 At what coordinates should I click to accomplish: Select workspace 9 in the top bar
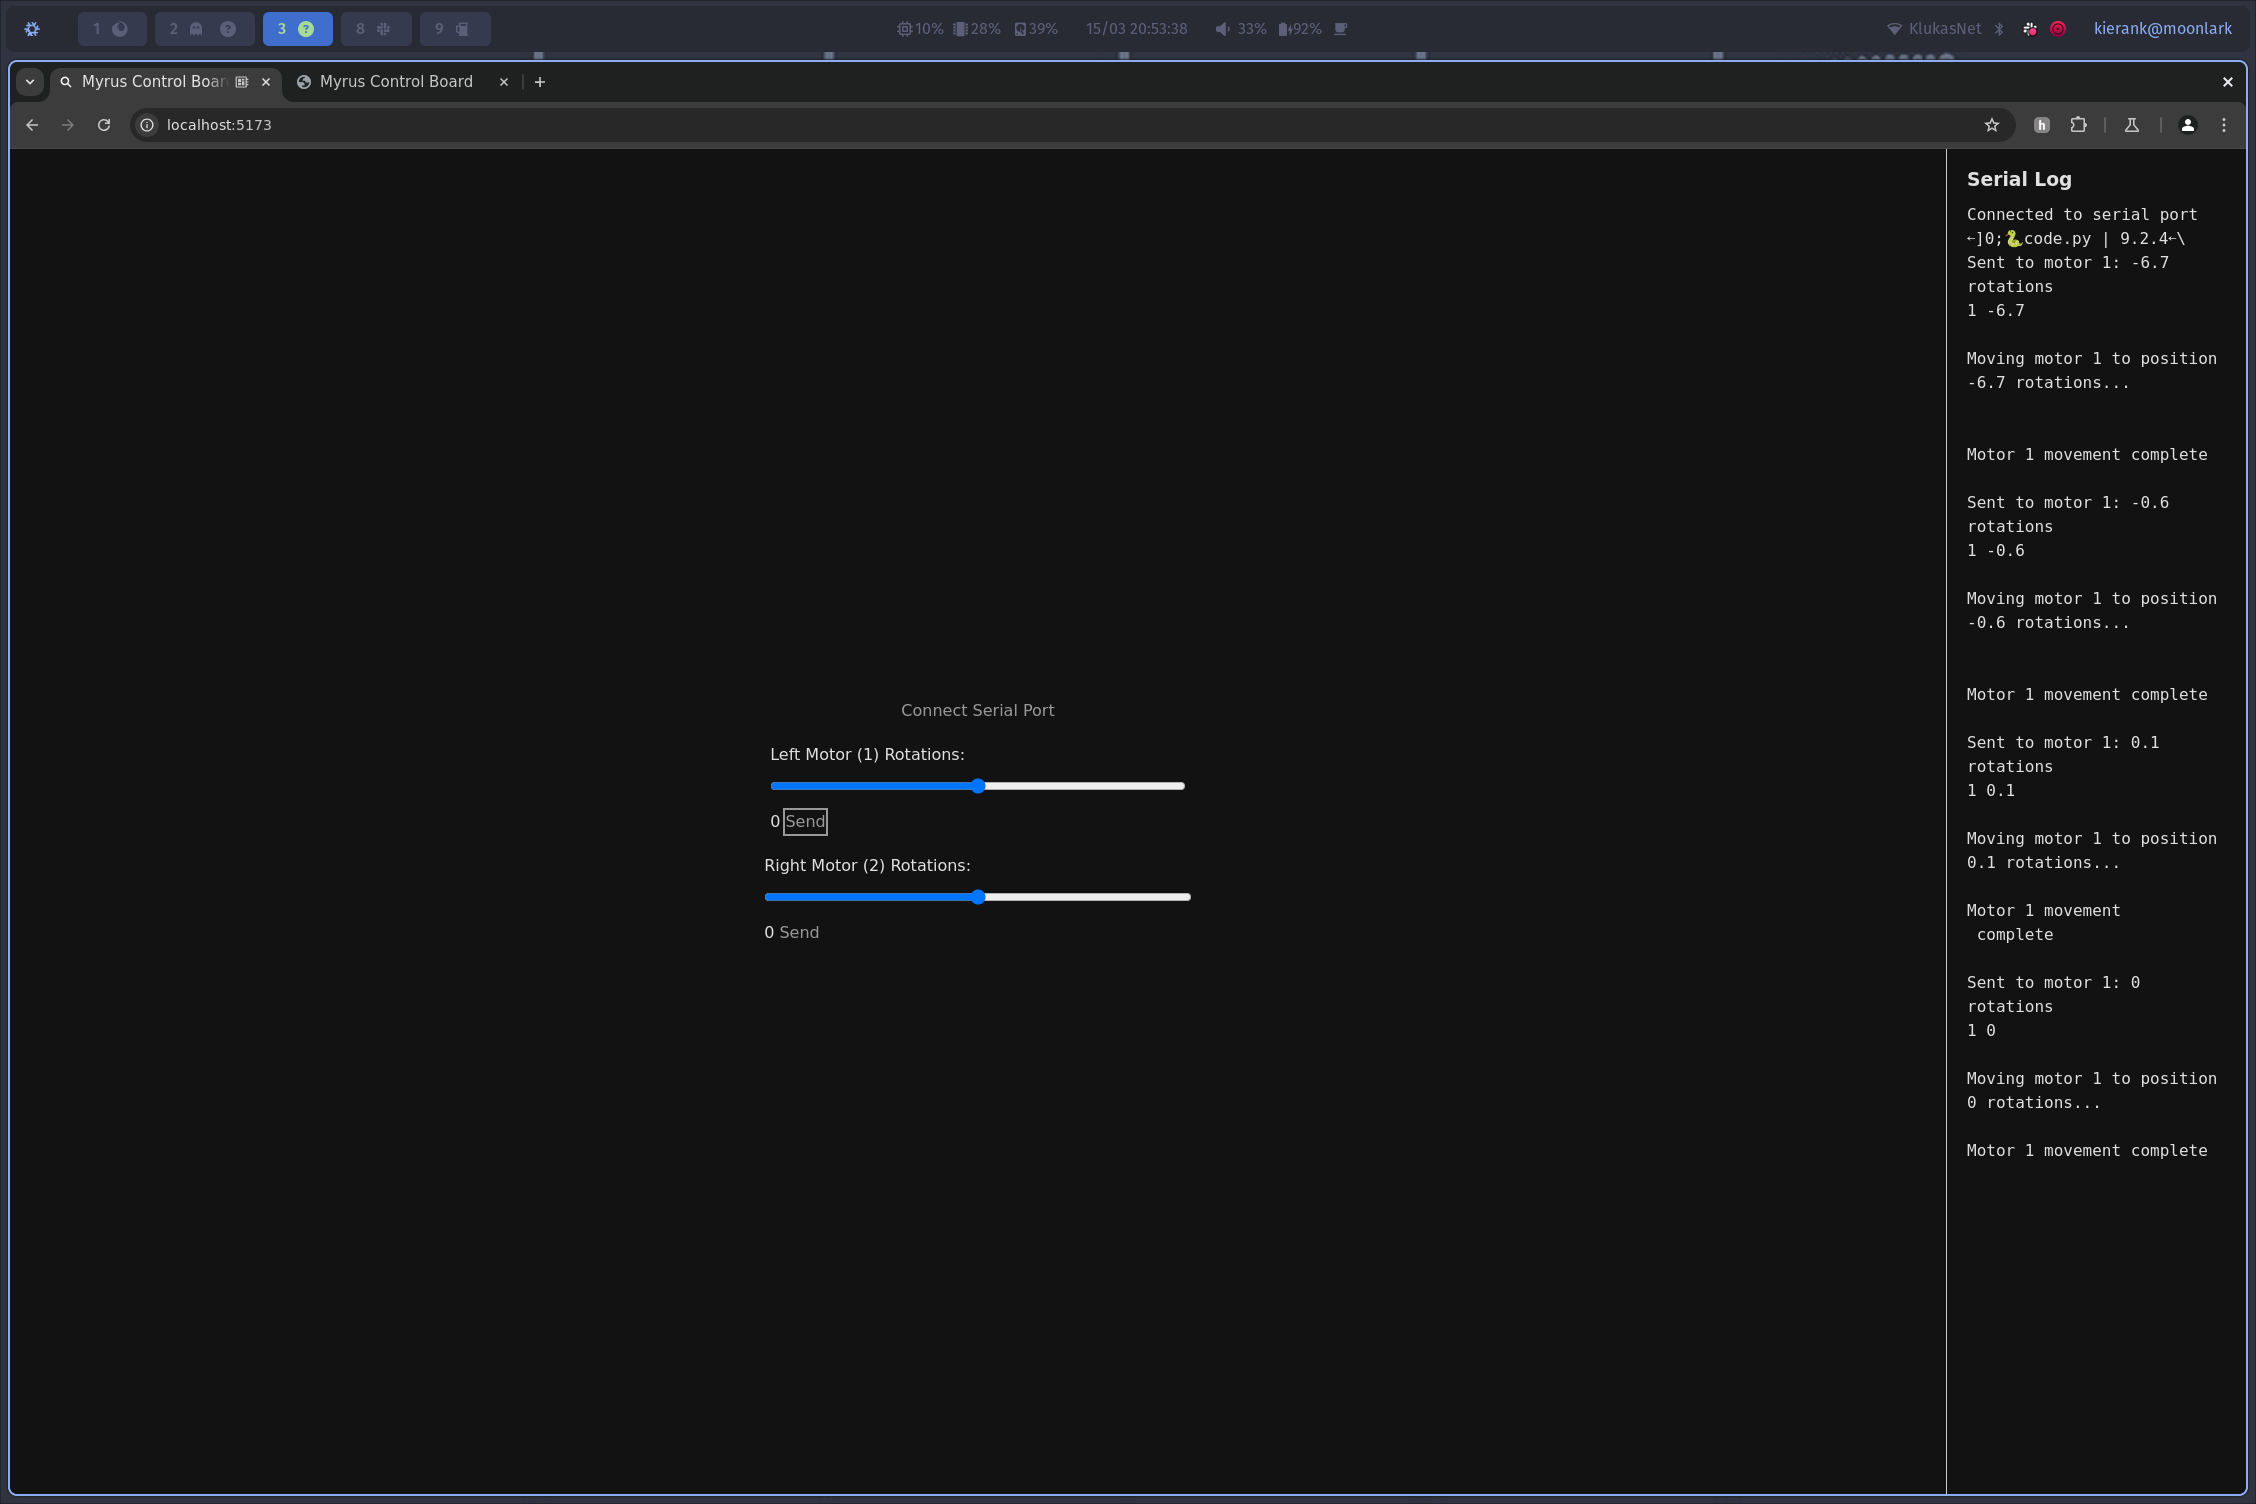coord(455,29)
